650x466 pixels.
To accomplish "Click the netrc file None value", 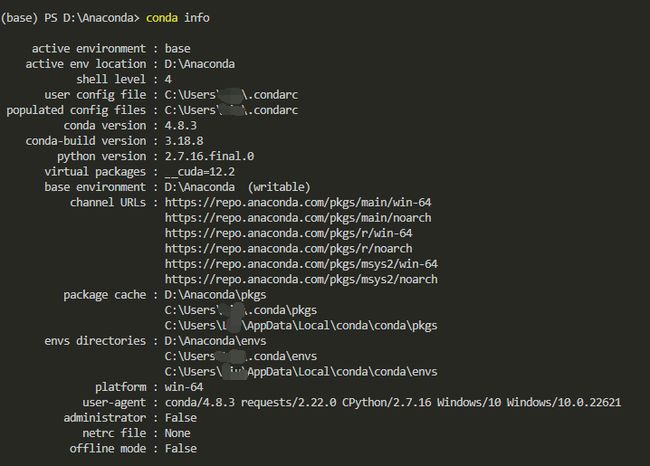I will [x=177, y=433].
